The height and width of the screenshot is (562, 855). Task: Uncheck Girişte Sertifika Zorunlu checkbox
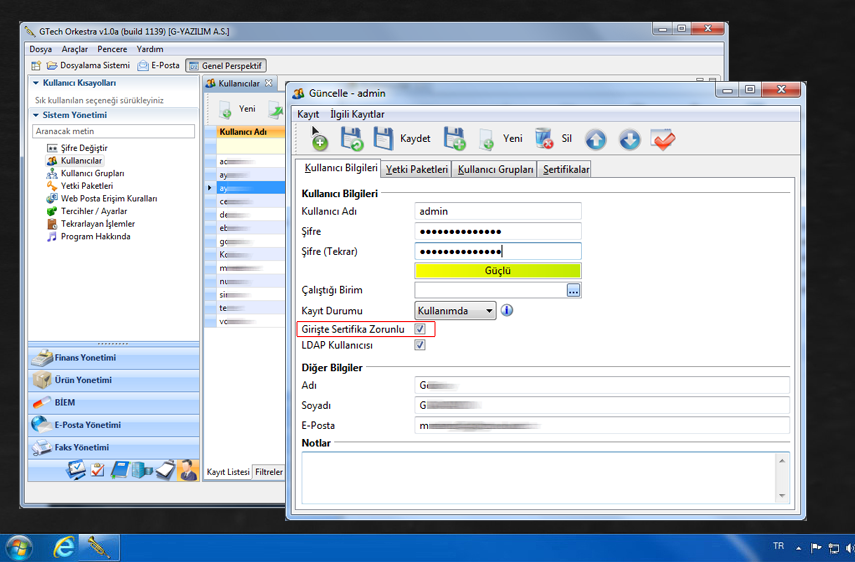420,329
